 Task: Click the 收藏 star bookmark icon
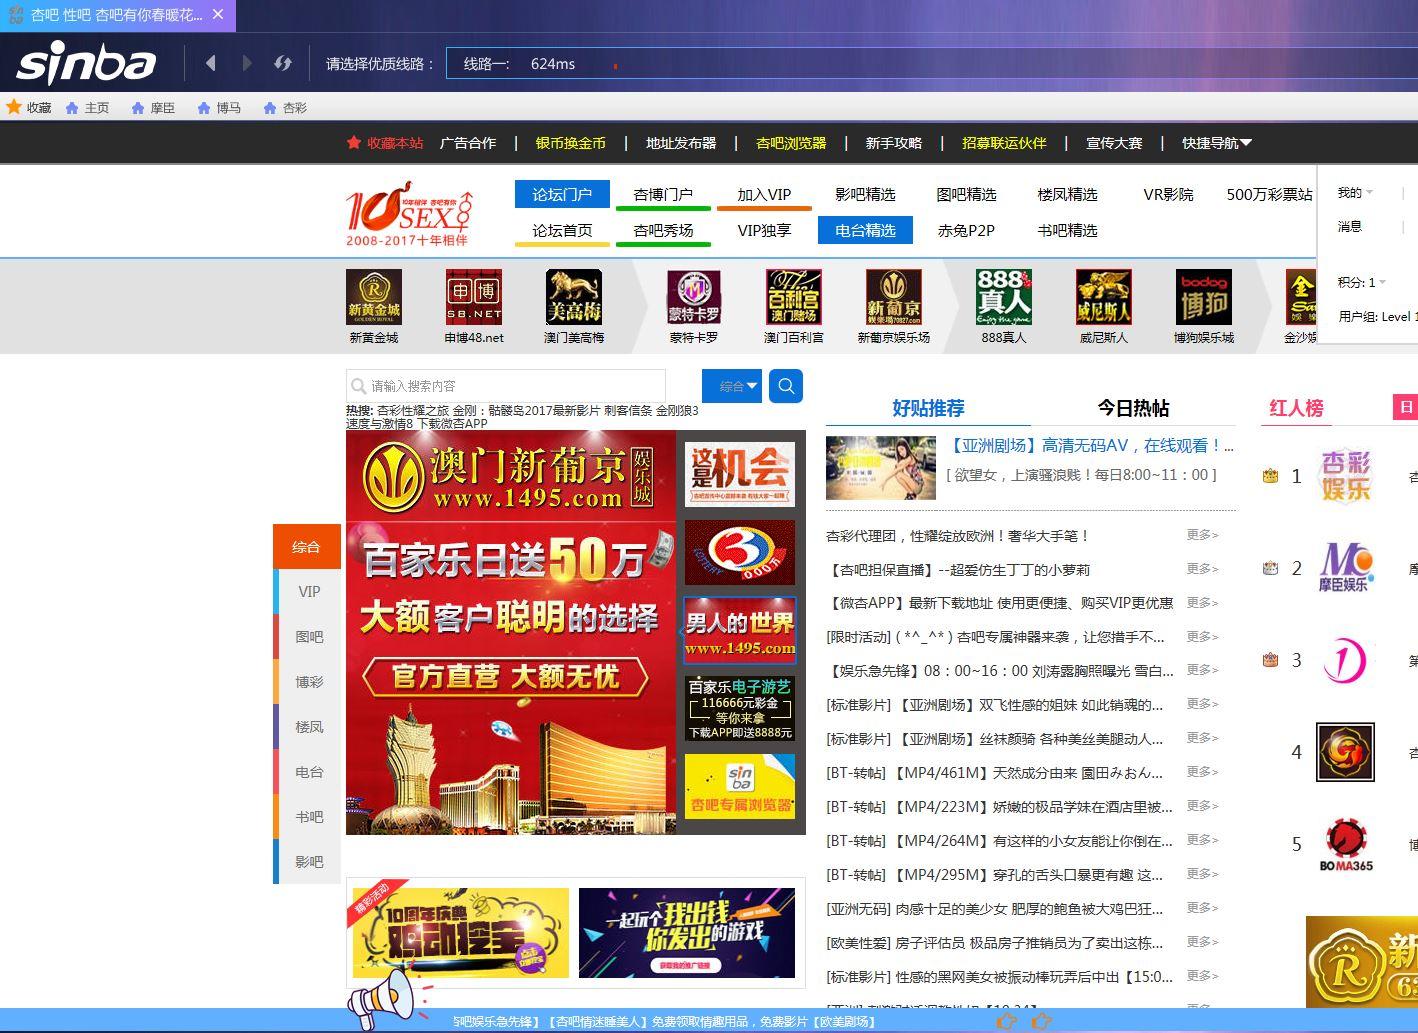pyautogui.click(x=15, y=107)
